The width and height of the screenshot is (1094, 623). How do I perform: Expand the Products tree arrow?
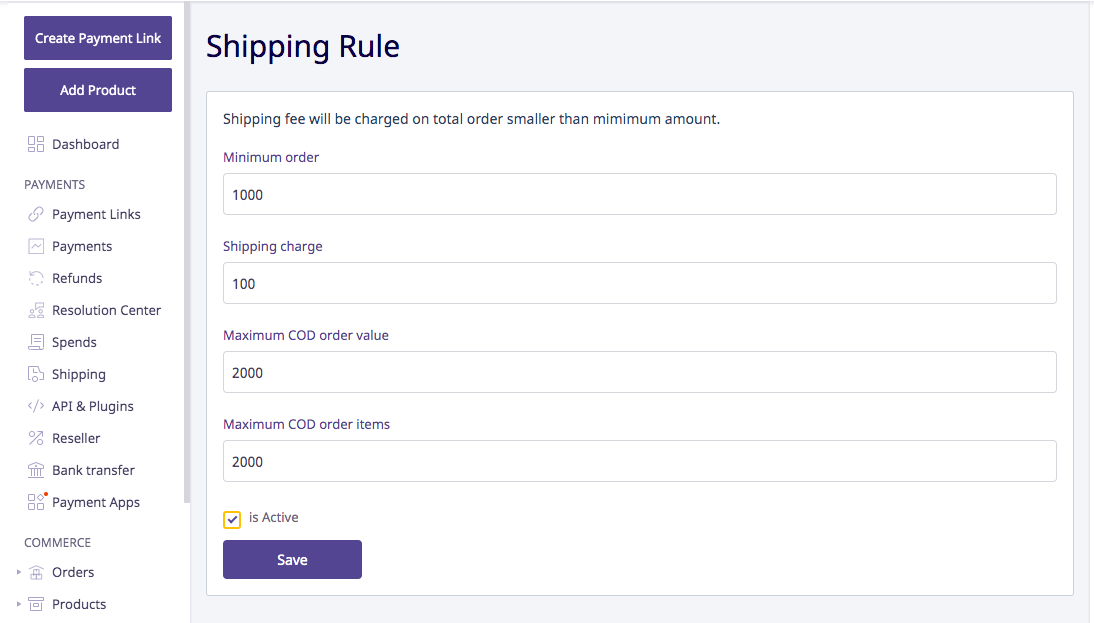coord(19,604)
